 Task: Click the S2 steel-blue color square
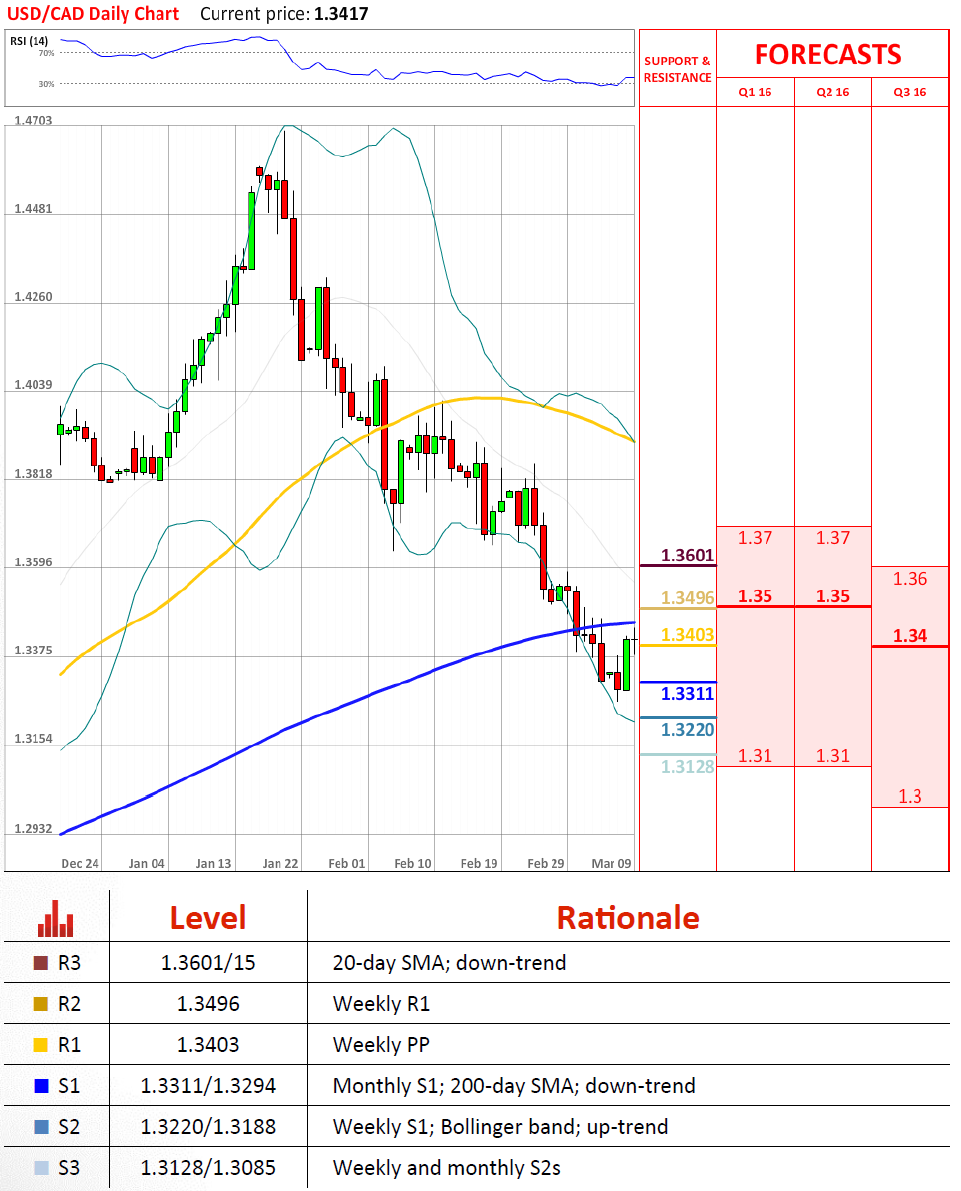click(41, 1127)
